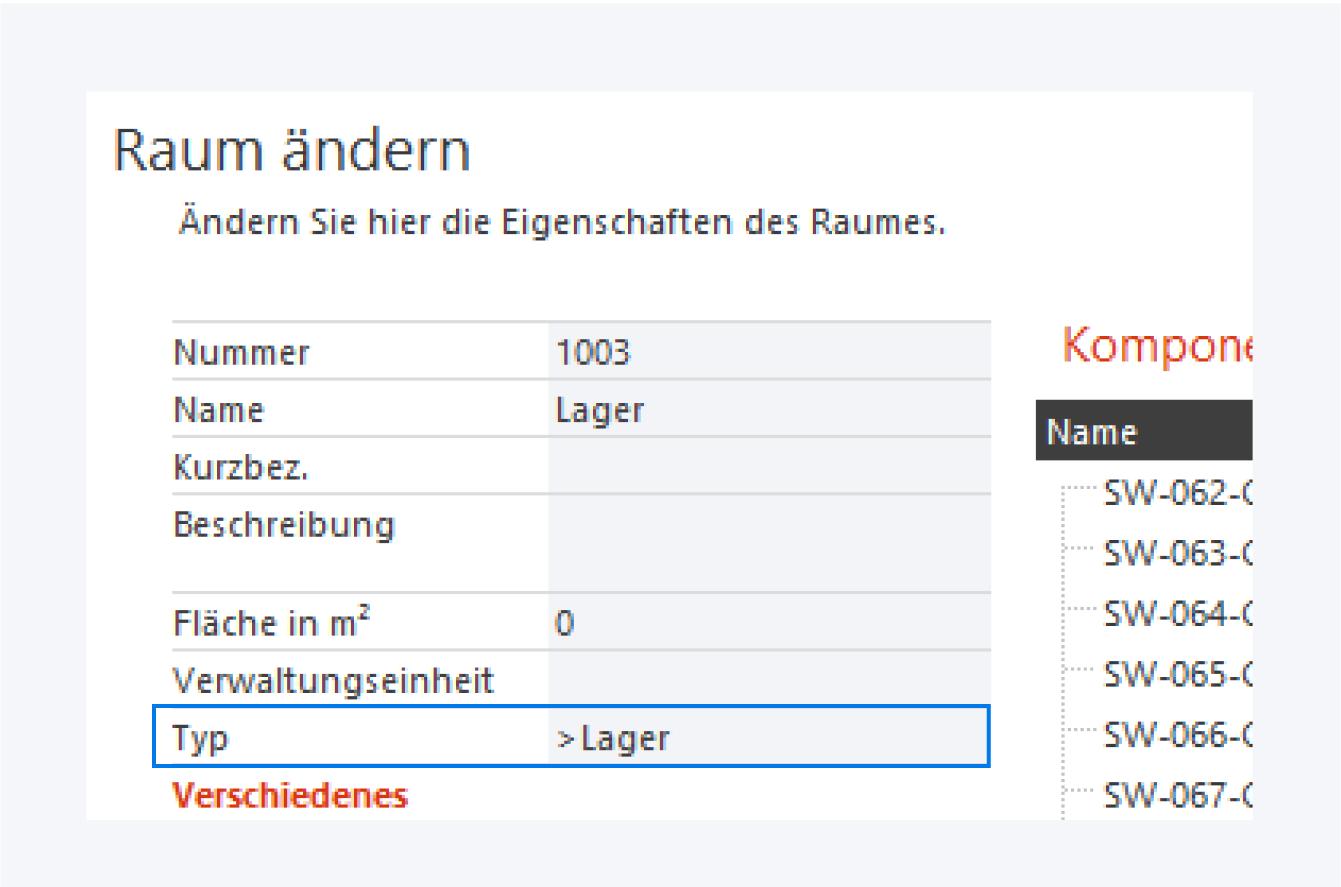Click the Nummer field showing 1003
This screenshot has width=1341, height=887.
tap(768, 353)
